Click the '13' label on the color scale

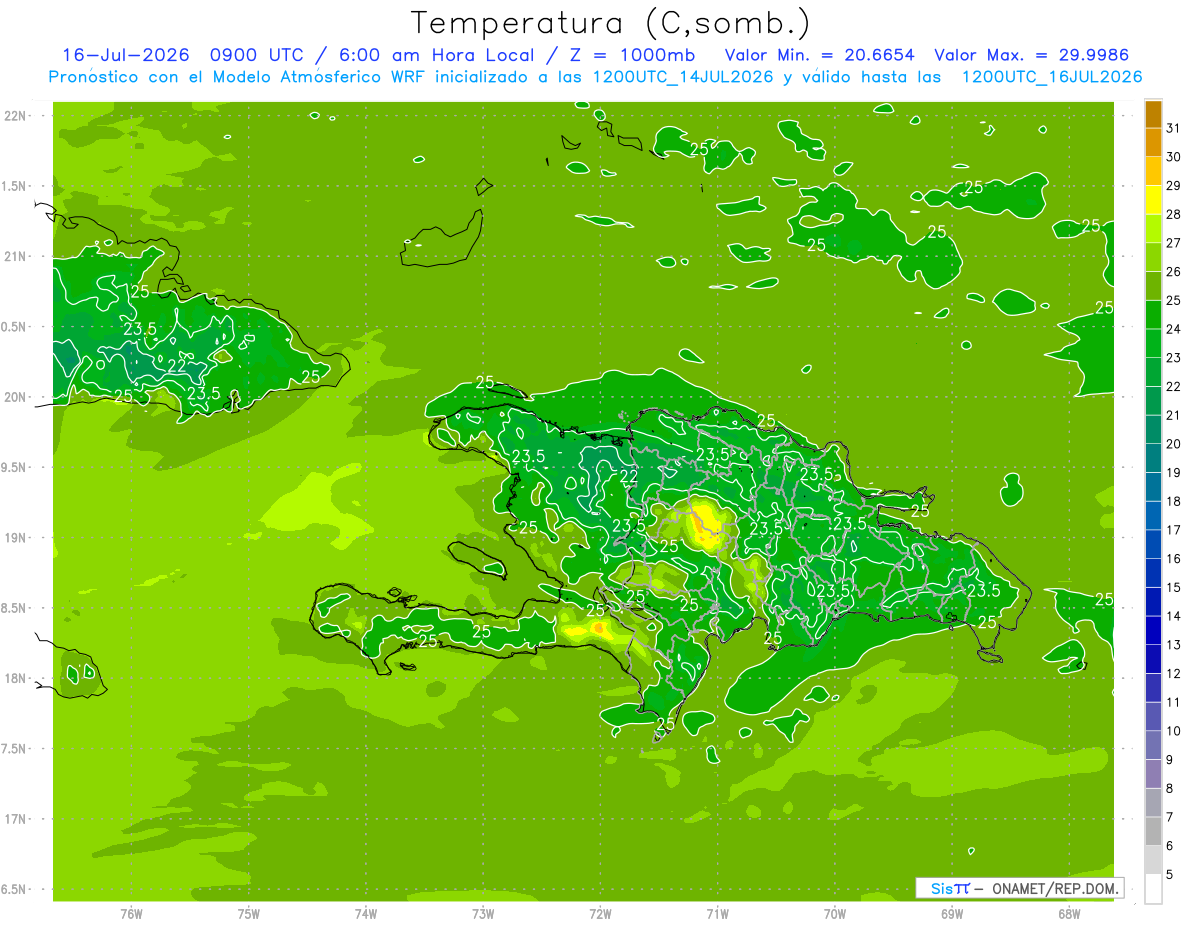(1173, 645)
